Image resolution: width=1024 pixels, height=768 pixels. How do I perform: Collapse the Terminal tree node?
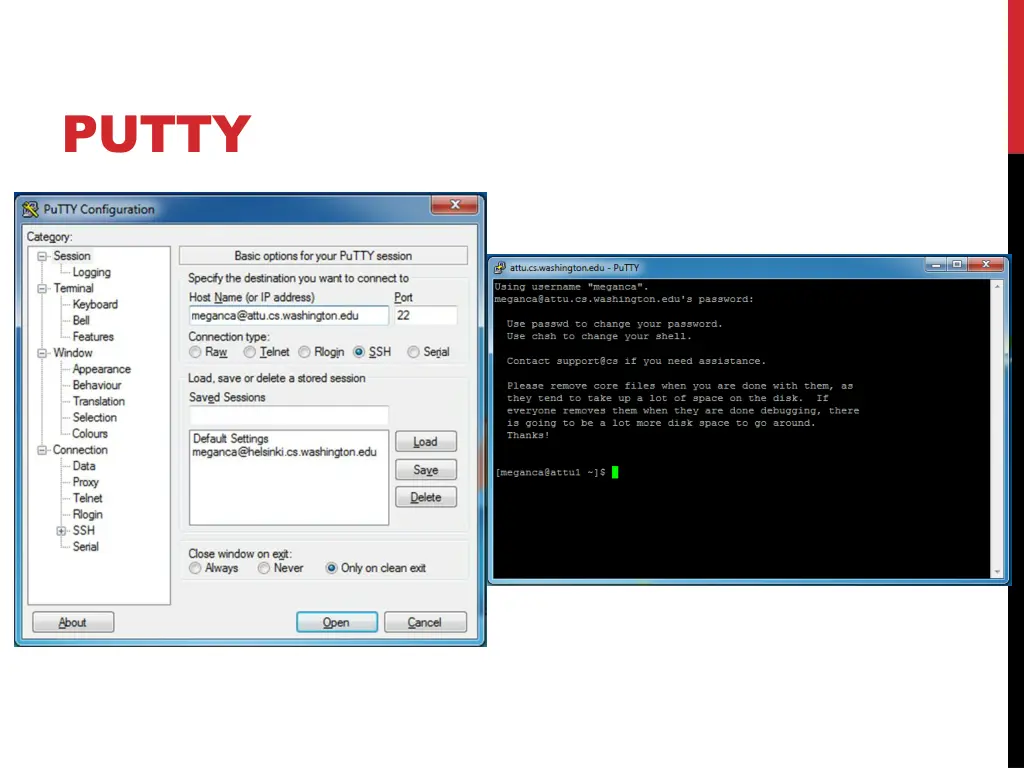(42, 289)
